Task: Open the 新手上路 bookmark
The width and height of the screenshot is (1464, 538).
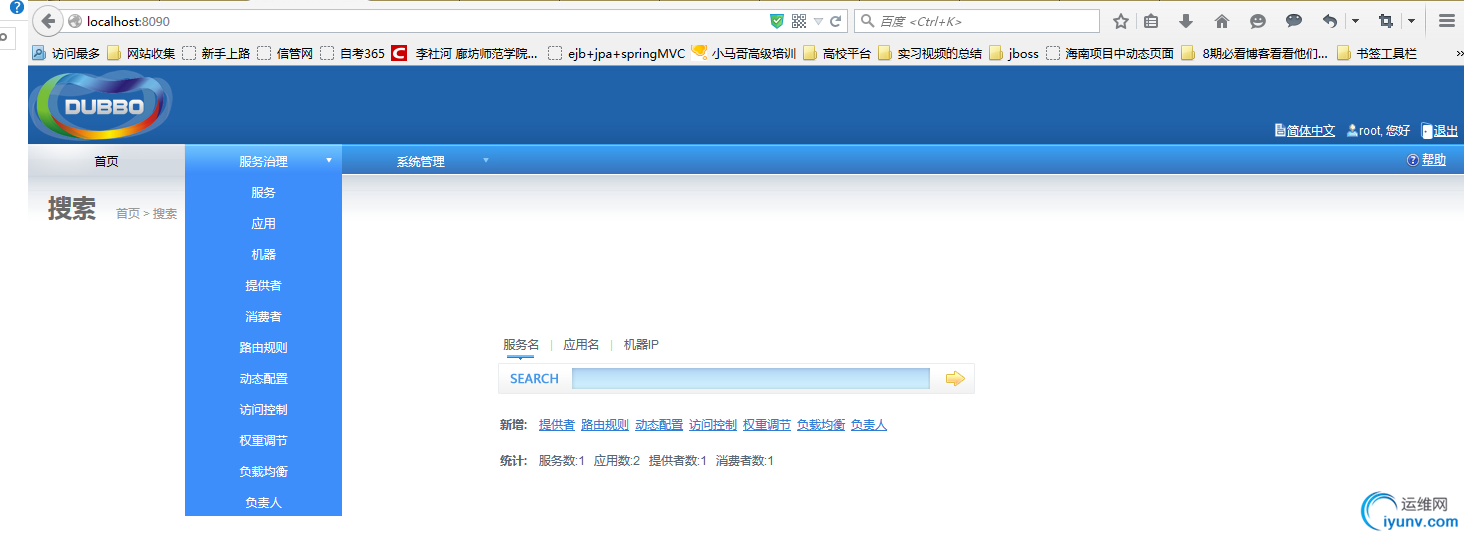Action: coord(216,53)
